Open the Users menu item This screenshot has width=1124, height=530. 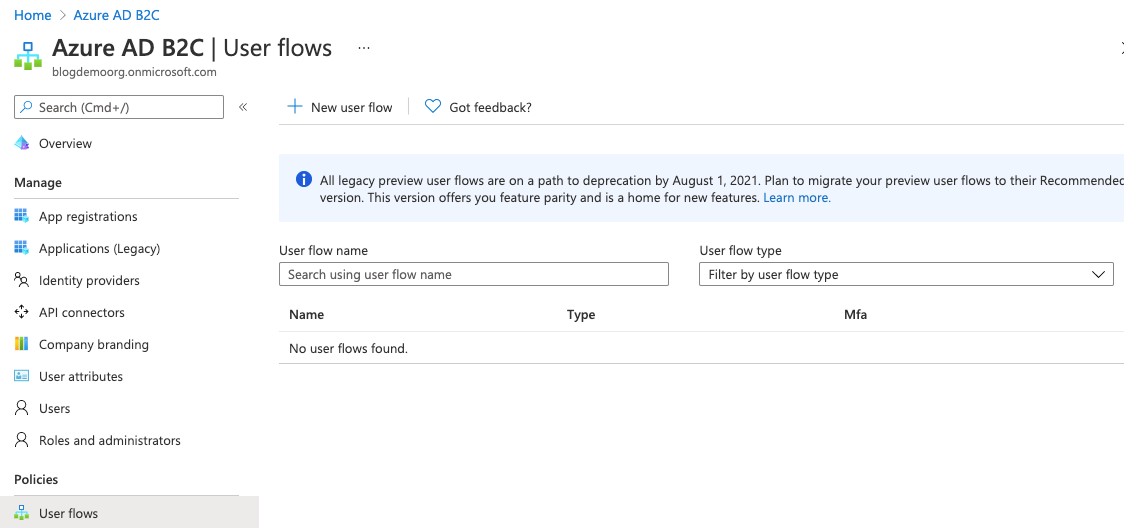[x=54, y=409]
